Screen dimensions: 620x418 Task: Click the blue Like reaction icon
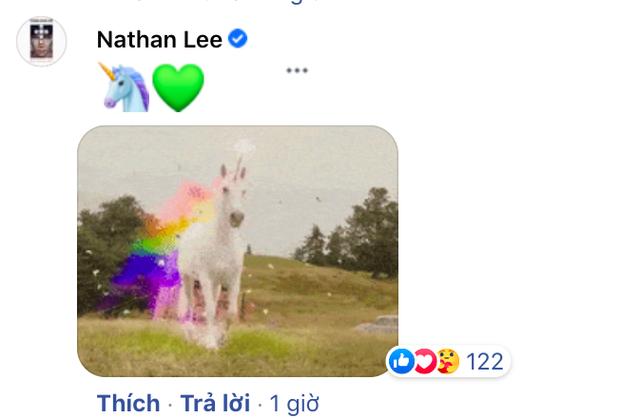click(401, 361)
